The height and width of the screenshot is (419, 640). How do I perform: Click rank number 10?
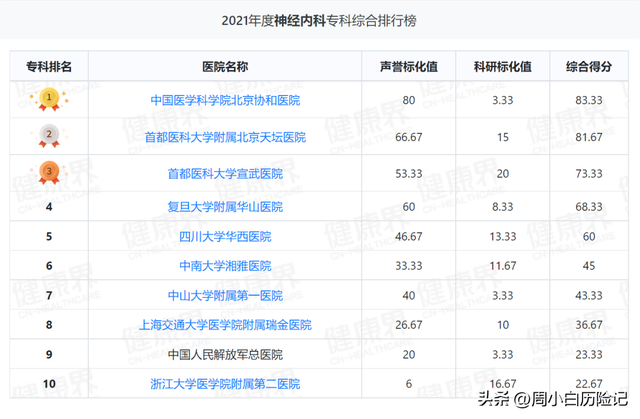click(x=49, y=384)
